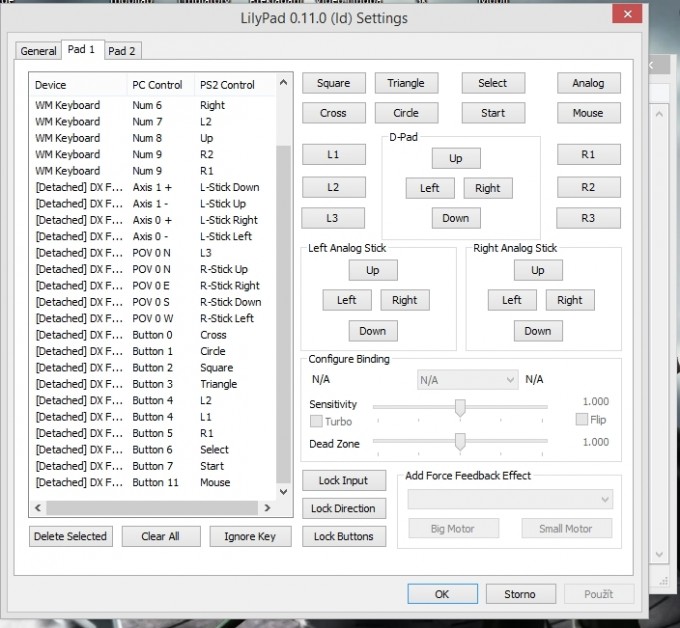Adjust the Sensitivity slider handle
Screen dimensions: 680x628
460,408
